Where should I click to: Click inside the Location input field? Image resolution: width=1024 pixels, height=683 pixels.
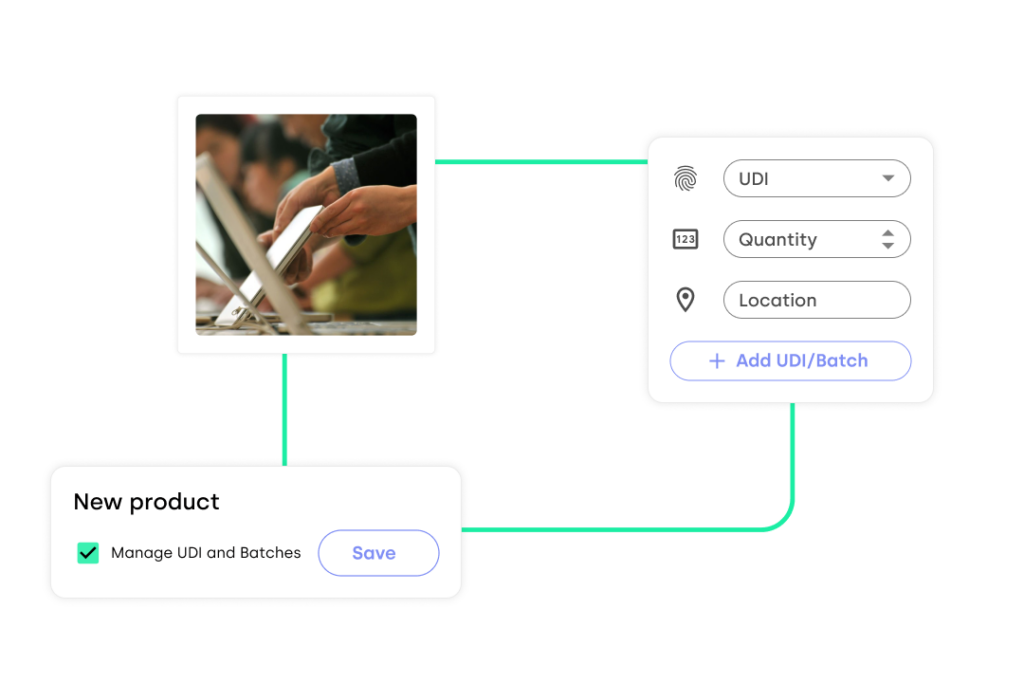(x=817, y=299)
